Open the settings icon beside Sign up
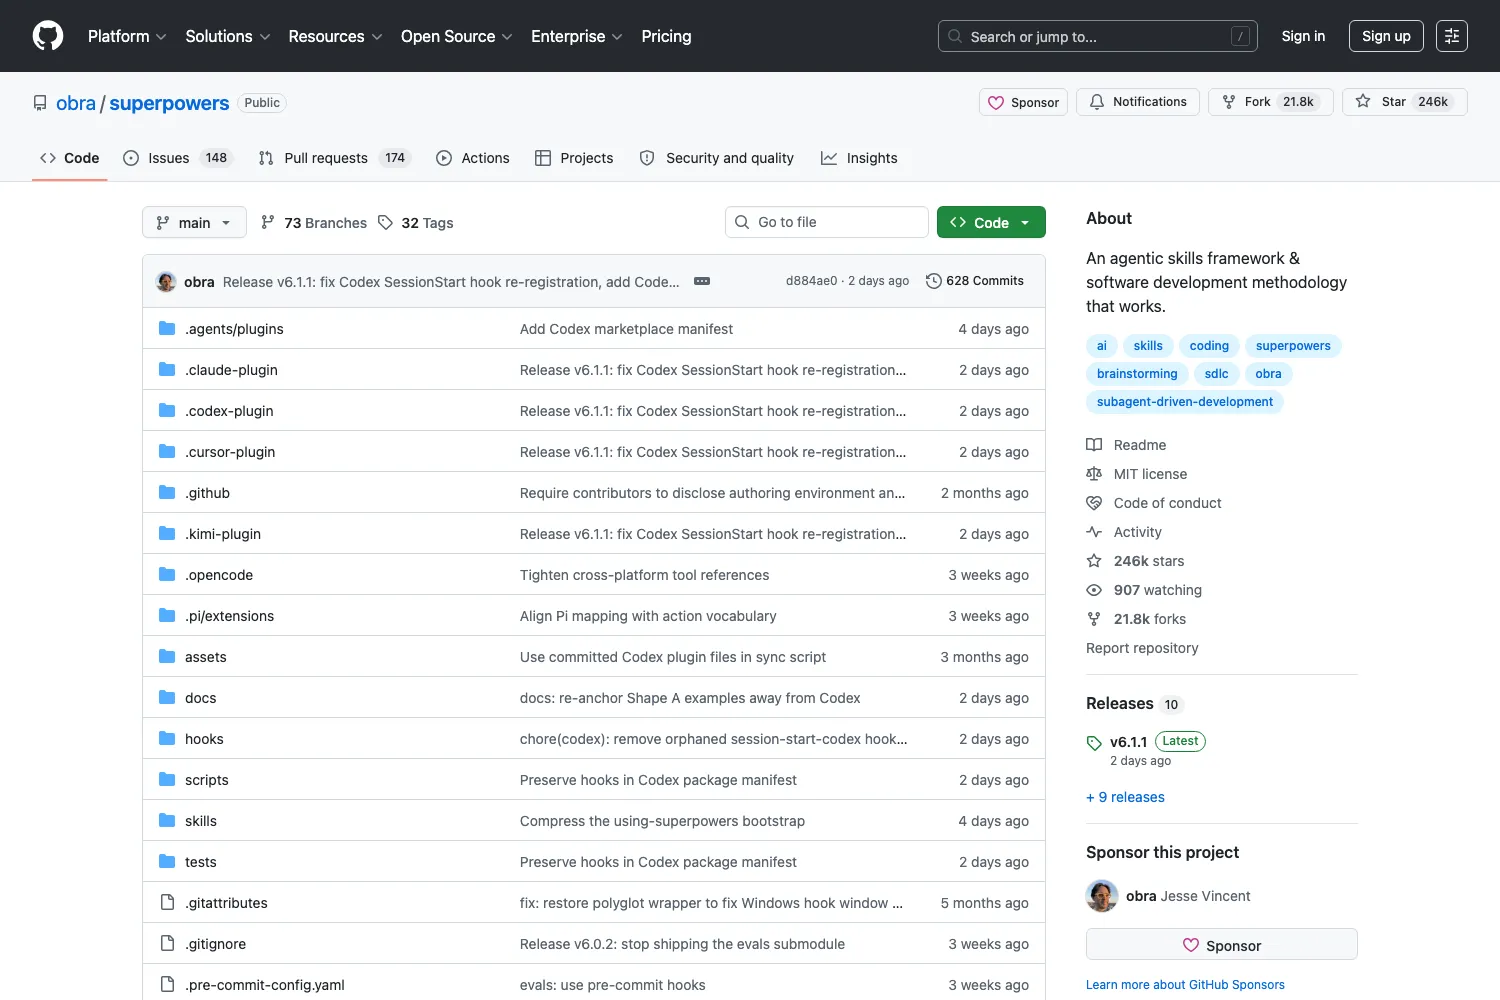The width and height of the screenshot is (1500, 1000). pos(1452,36)
